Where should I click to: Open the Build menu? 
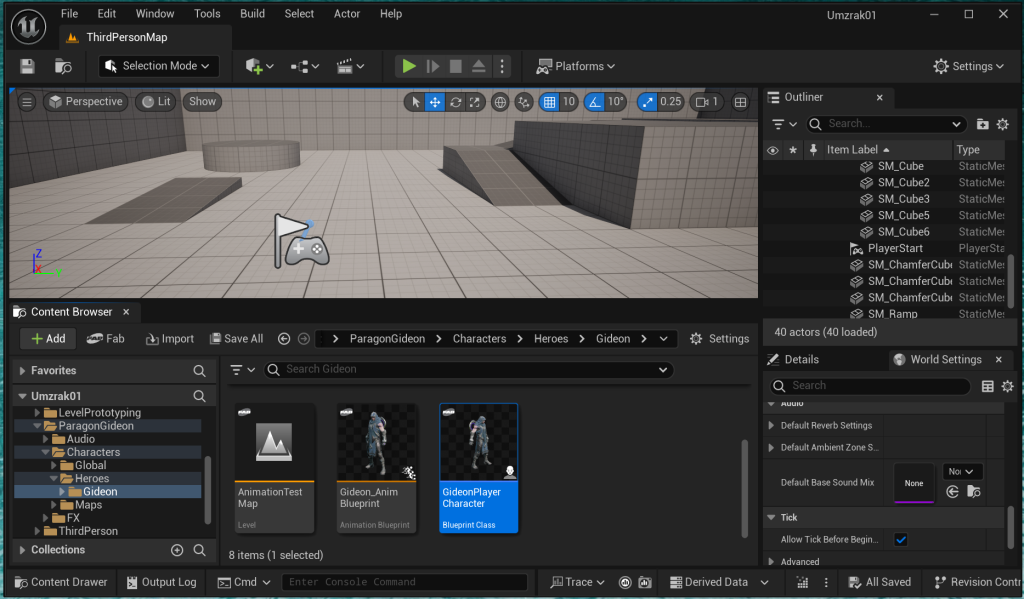pos(252,14)
